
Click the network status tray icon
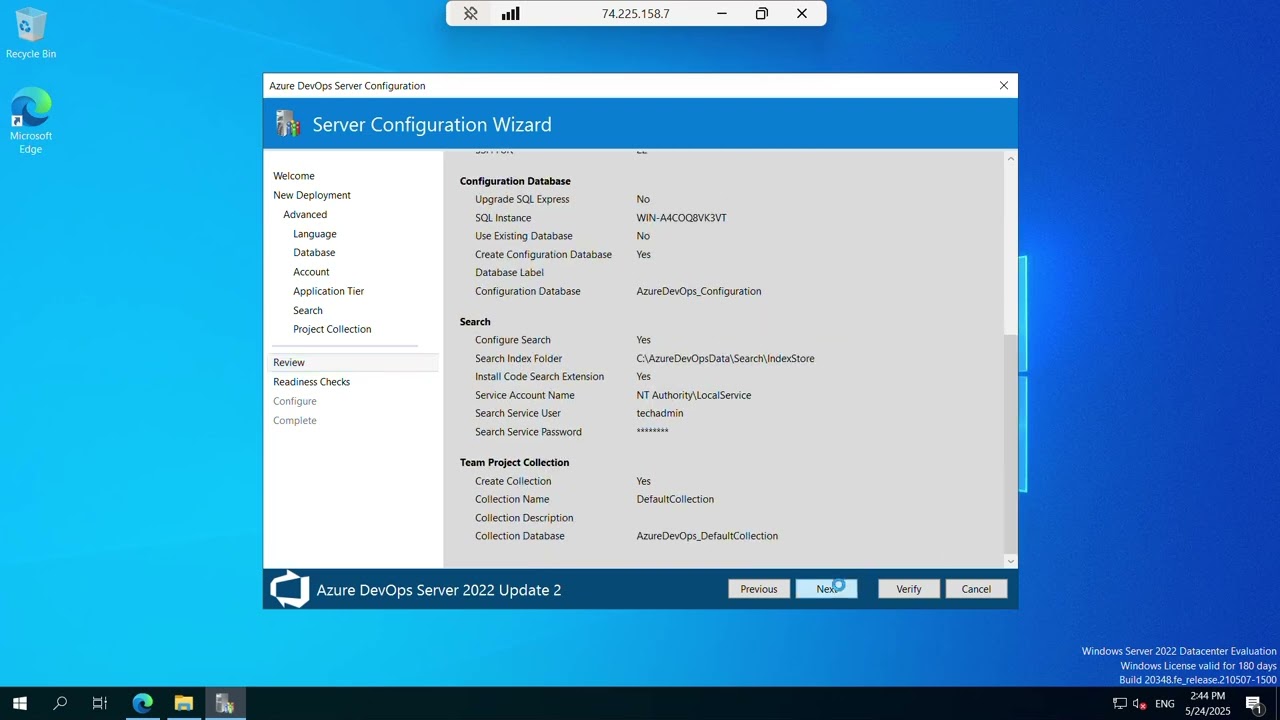[1120, 704]
